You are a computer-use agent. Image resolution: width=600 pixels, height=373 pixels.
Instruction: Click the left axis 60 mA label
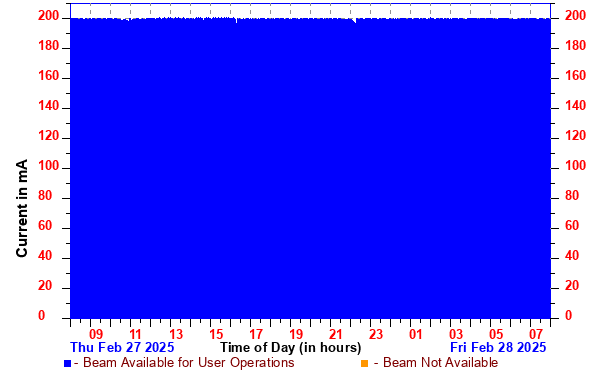click(x=45, y=226)
